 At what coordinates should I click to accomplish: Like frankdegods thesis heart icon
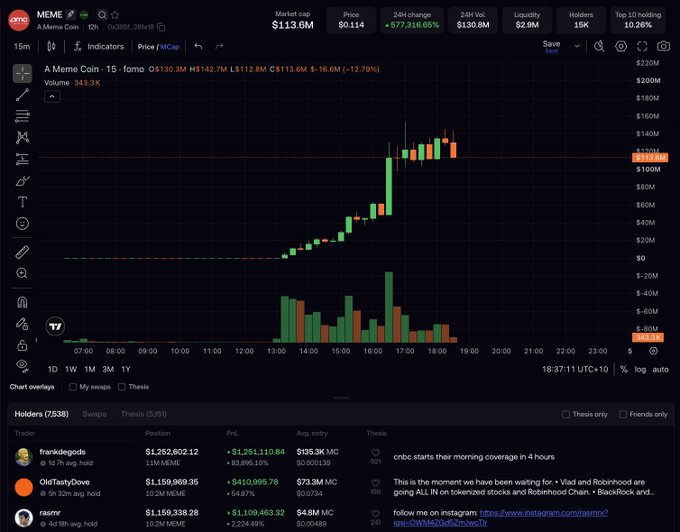coord(376,453)
